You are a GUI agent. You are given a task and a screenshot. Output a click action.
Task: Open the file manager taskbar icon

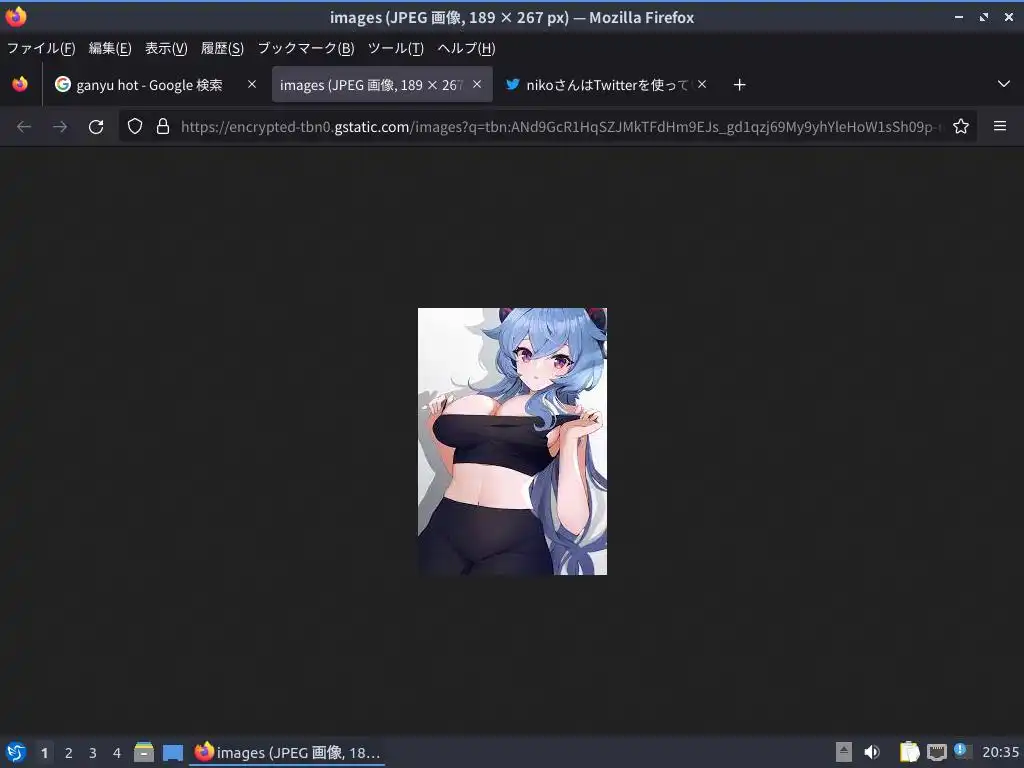click(144, 752)
